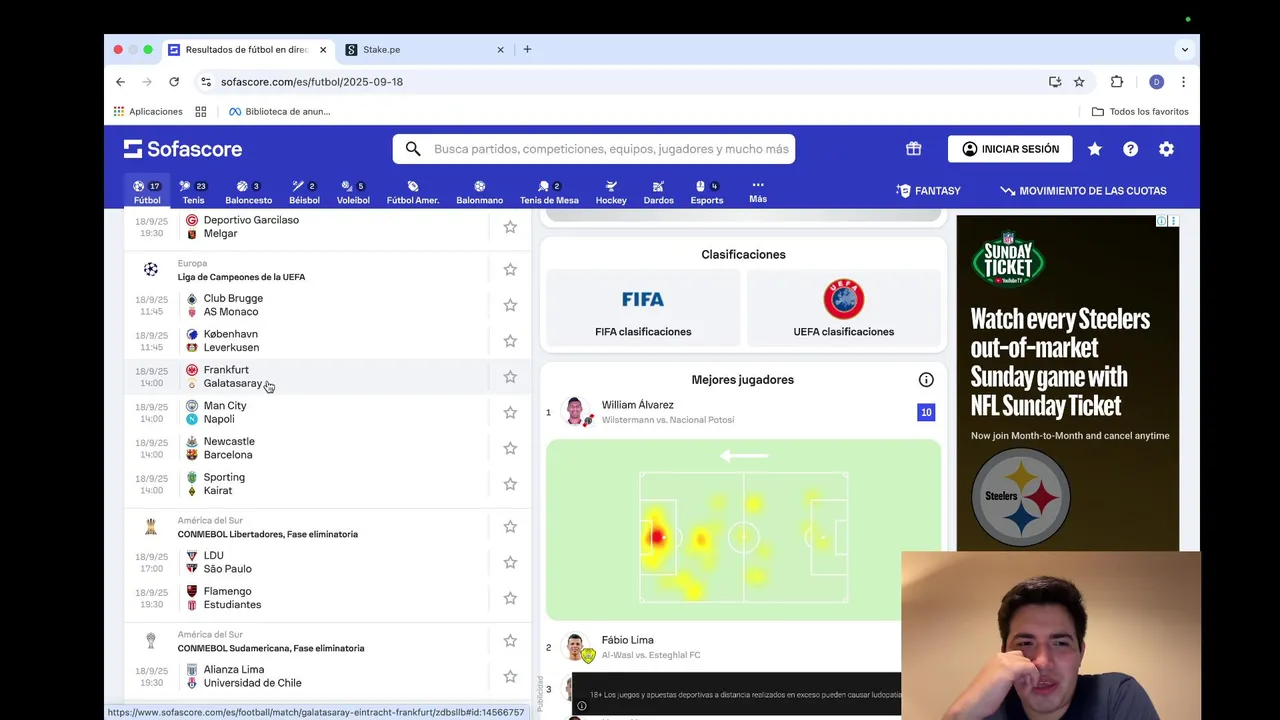This screenshot has height=720, width=1280.
Task: Open the FANTASY link
Action: click(928, 191)
